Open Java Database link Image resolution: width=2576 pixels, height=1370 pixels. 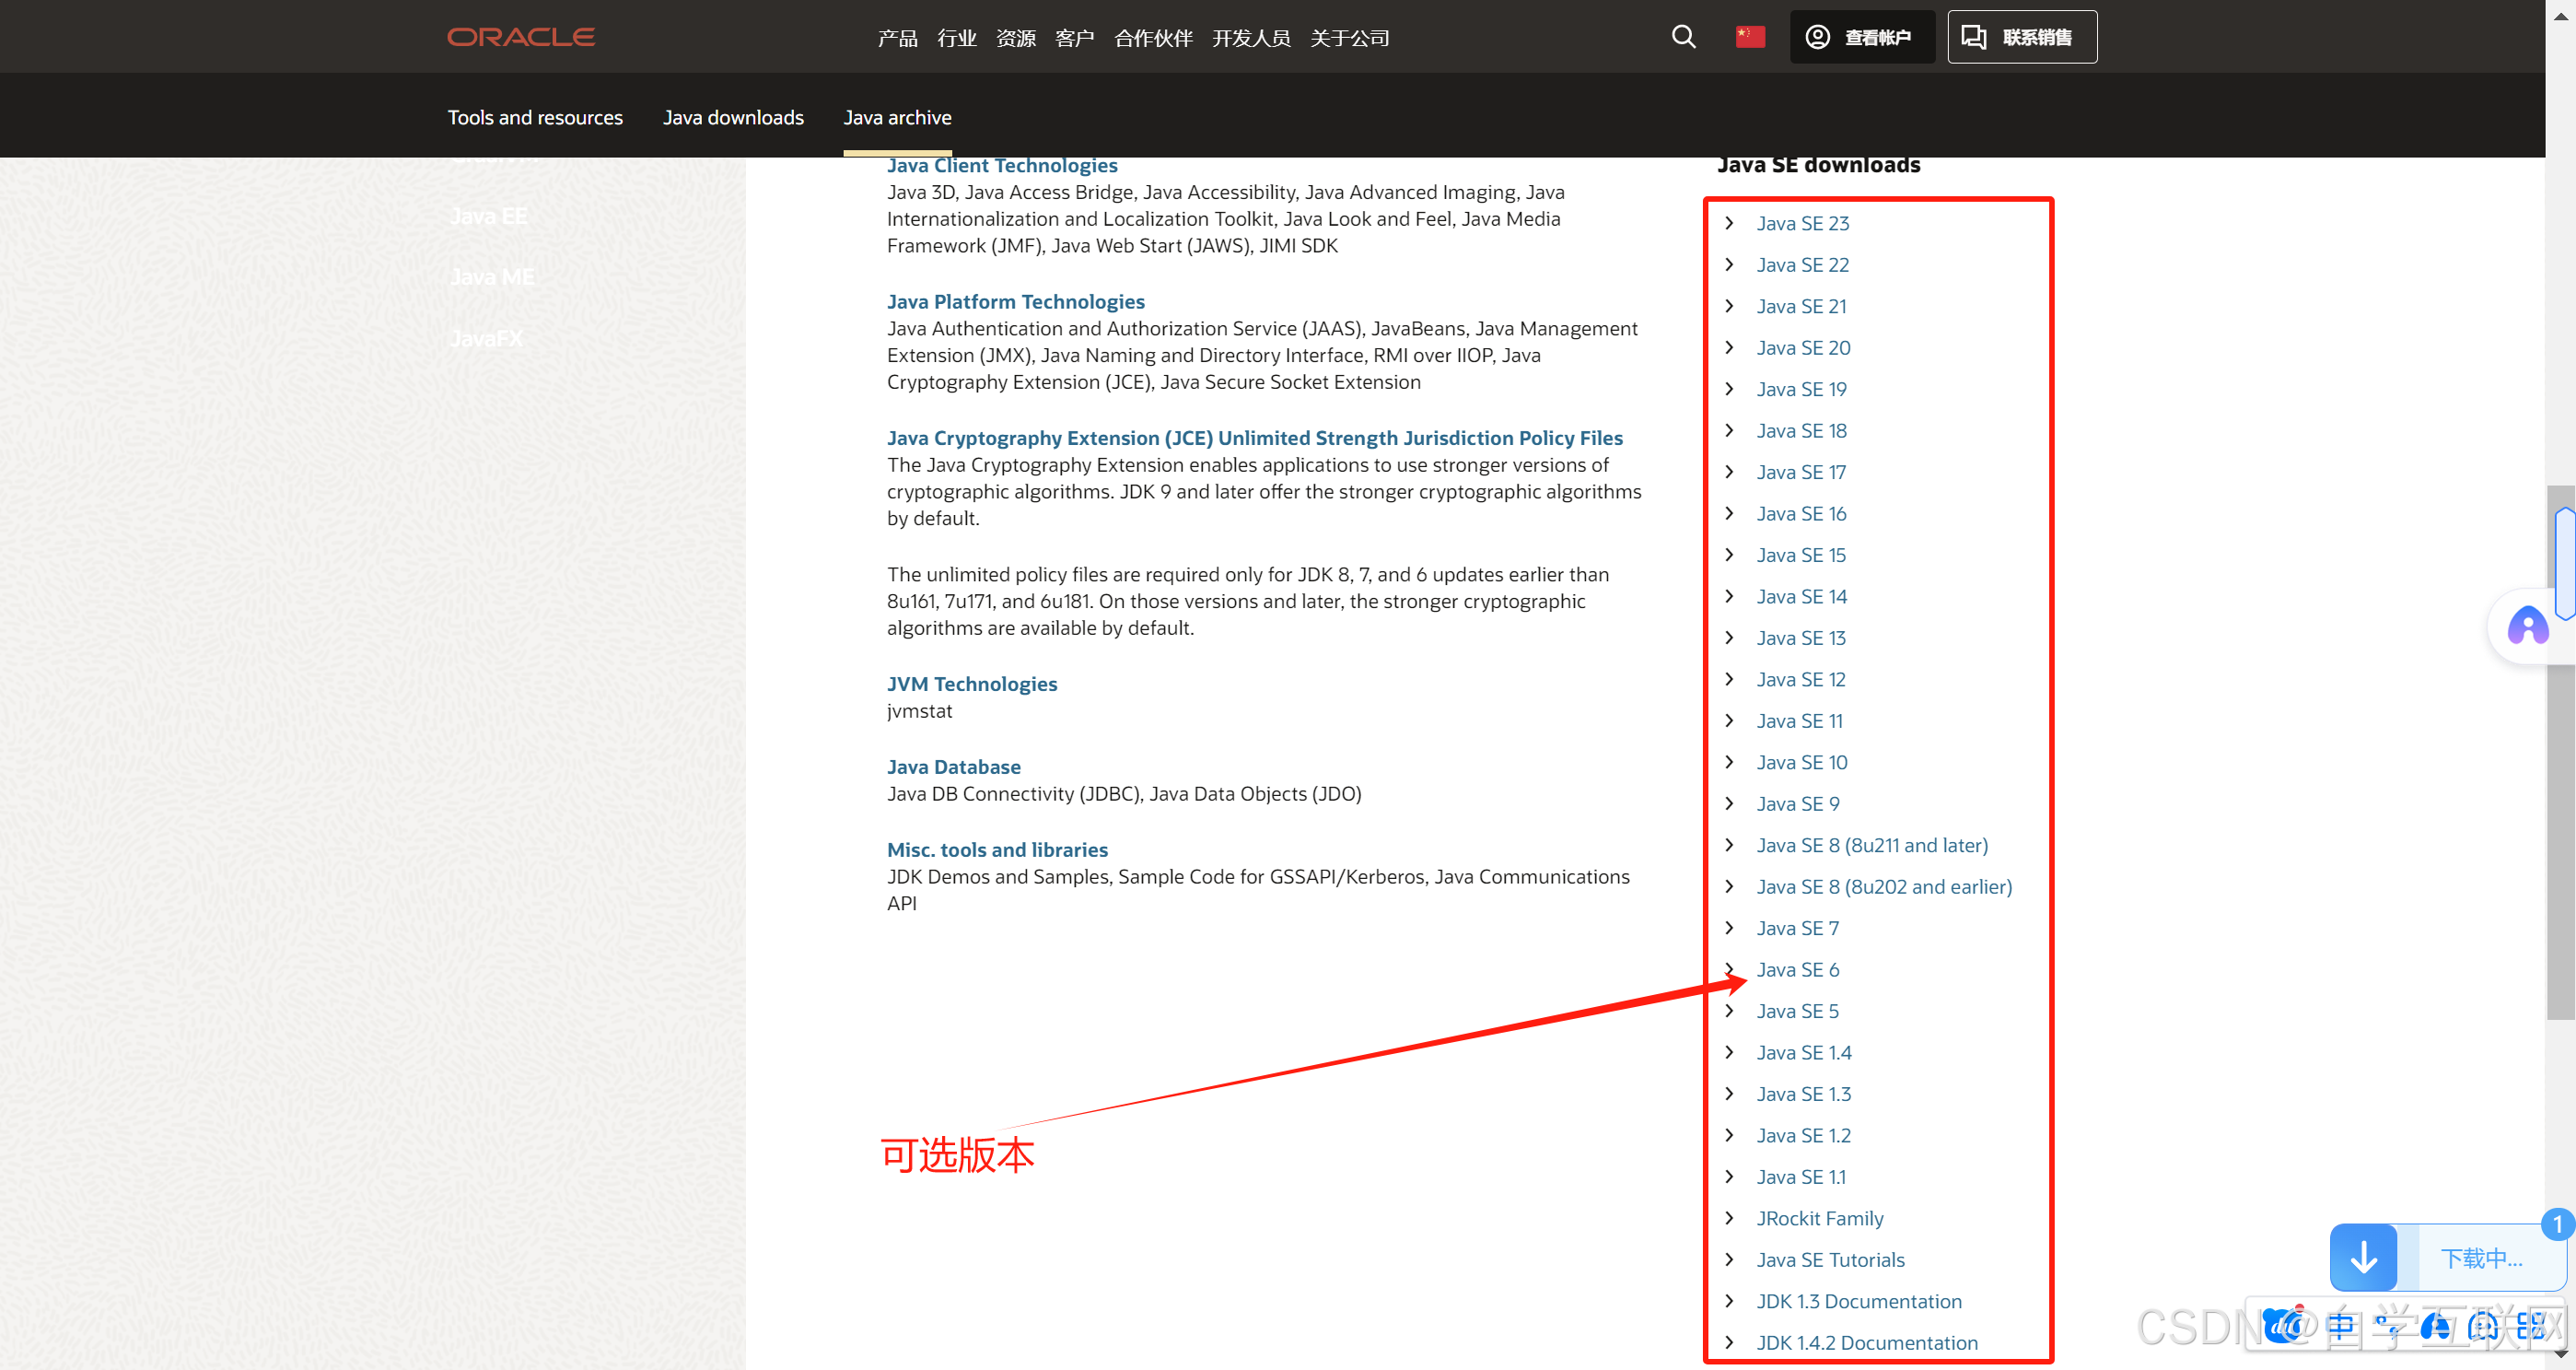pos(953,766)
